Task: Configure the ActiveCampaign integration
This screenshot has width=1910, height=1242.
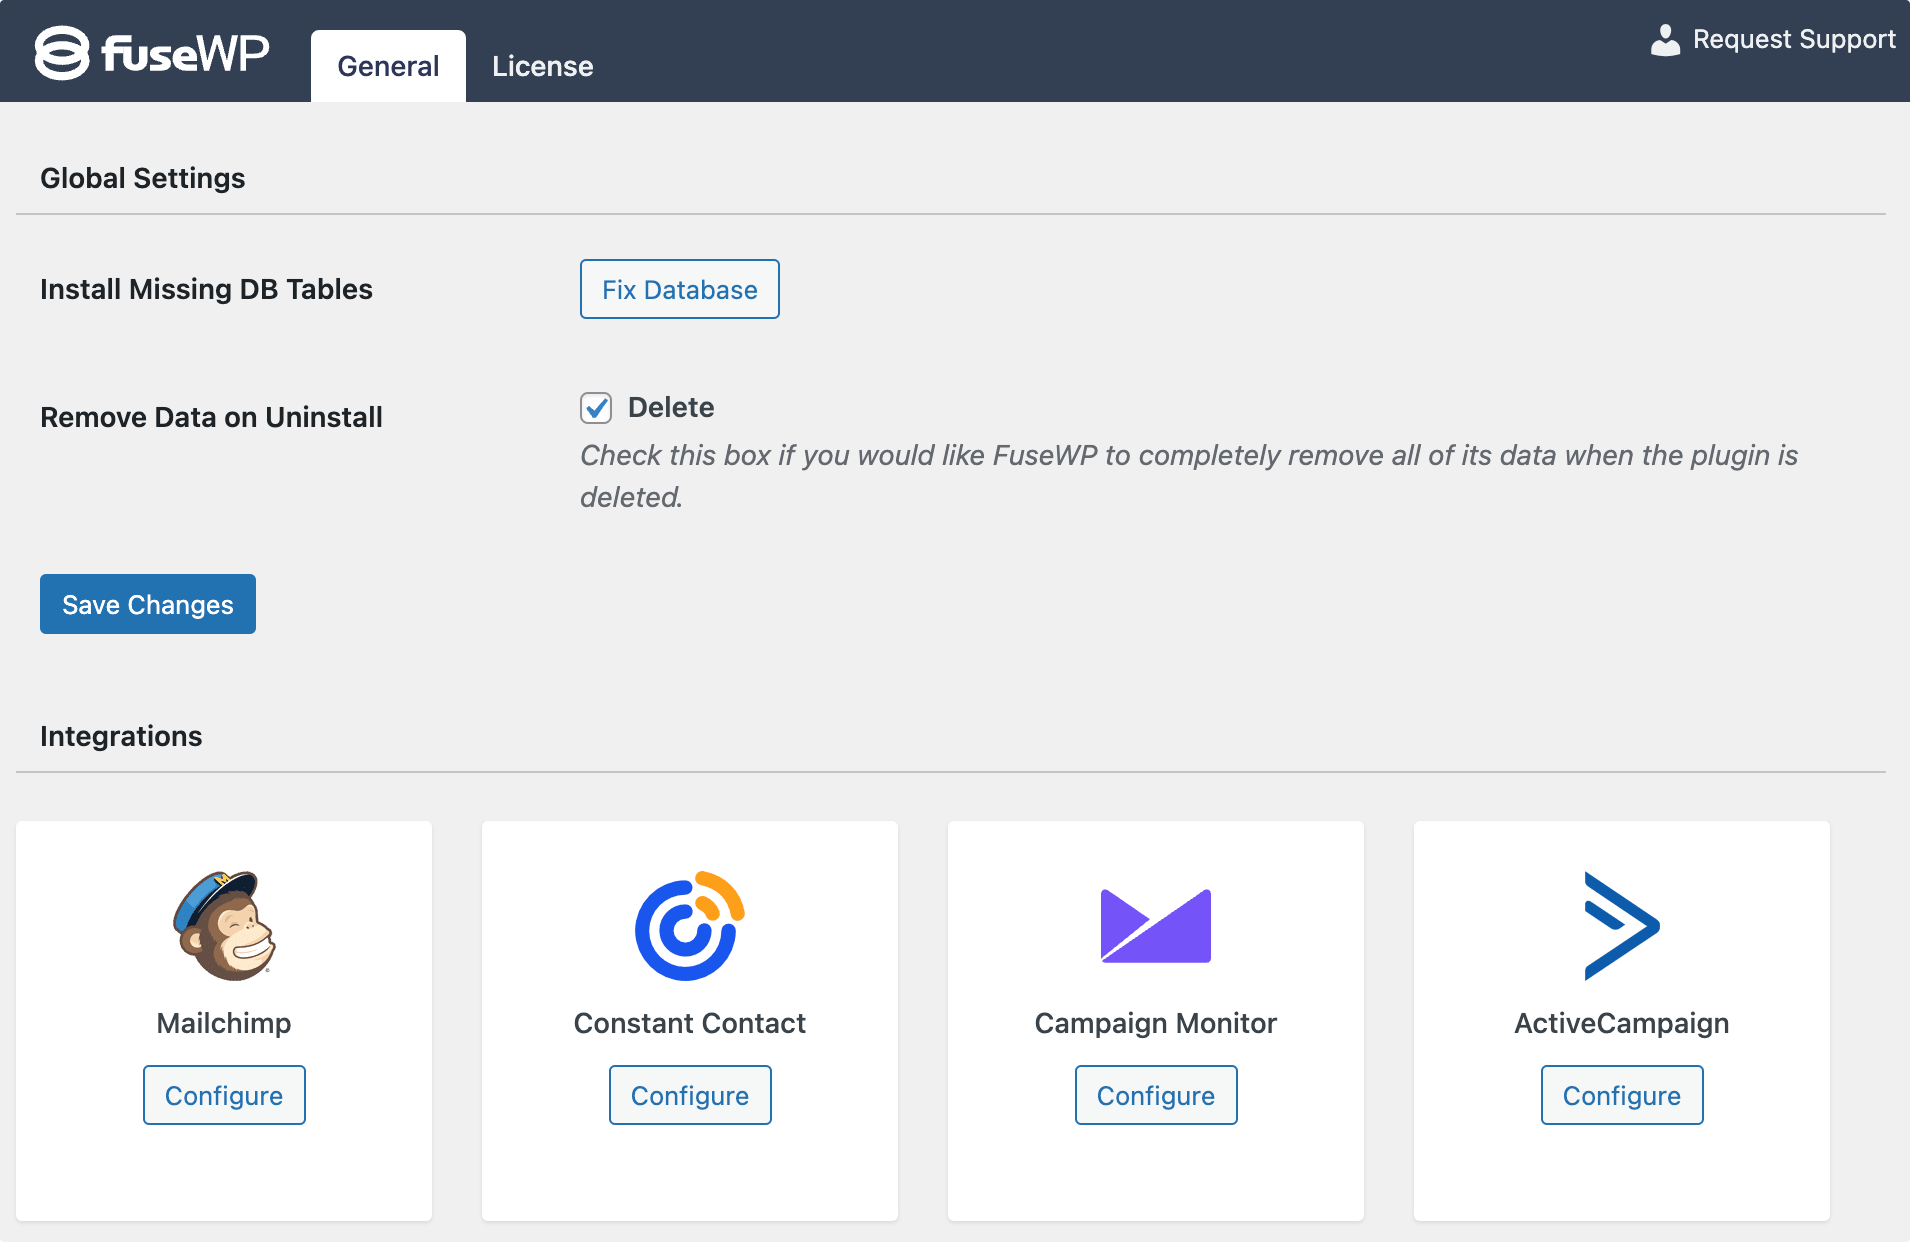Action: (1622, 1095)
